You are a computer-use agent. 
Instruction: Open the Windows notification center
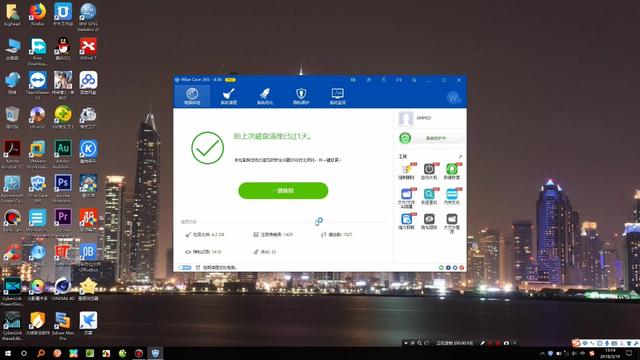(629, 353)
